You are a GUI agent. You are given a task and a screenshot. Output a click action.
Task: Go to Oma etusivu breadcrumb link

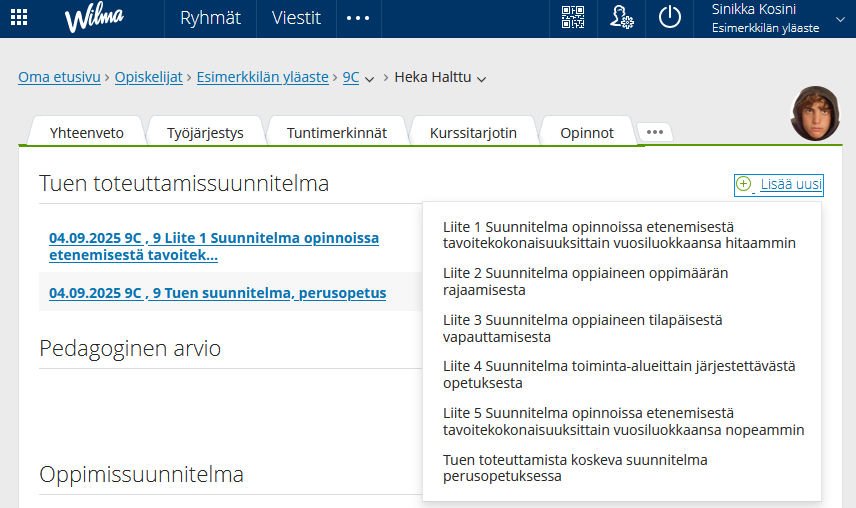(x=59, y=77)
